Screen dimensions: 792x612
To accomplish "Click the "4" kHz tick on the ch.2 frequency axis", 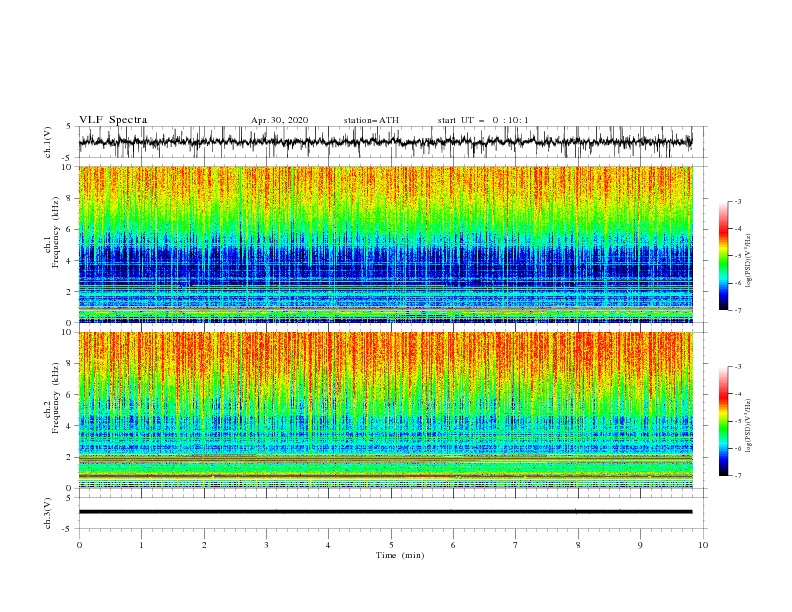I will 70,426.
